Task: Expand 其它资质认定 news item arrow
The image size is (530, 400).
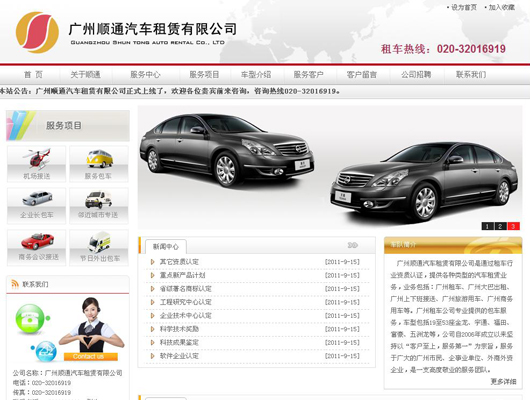Action: coord(152,262)
